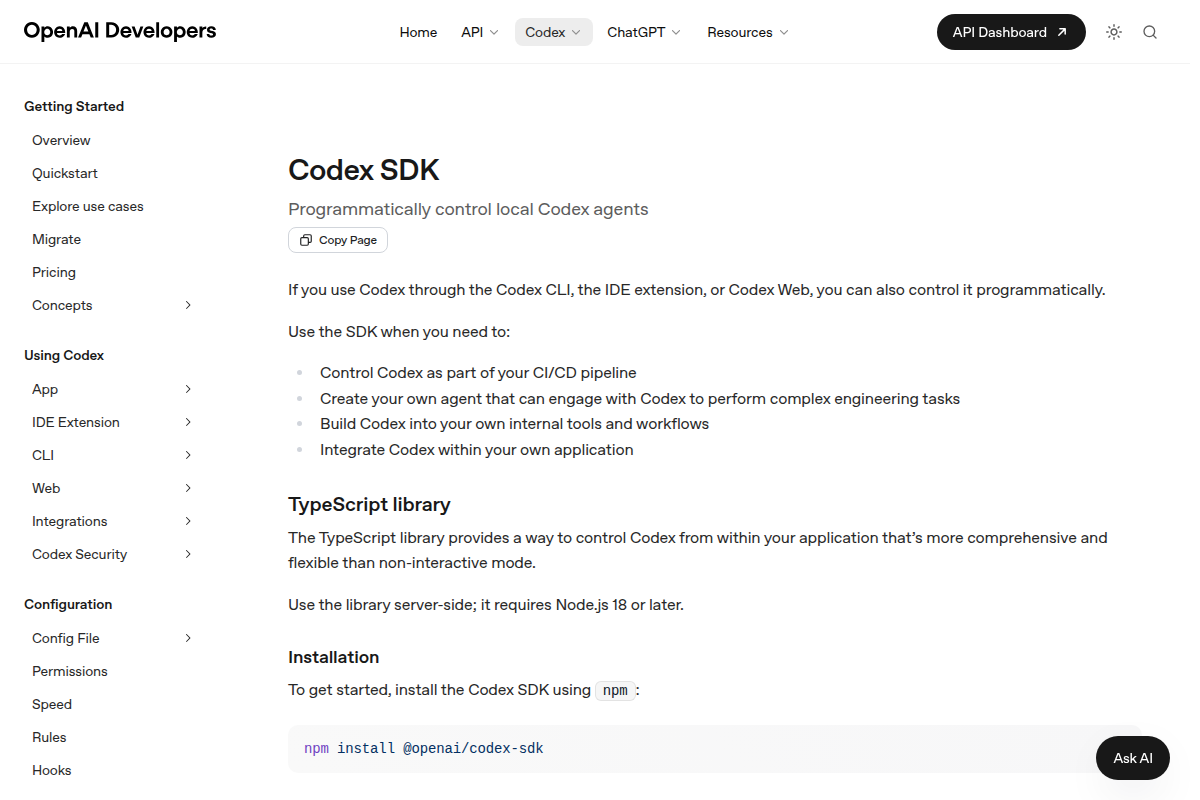Click the App sidebar label
Image resolution: width=1200 pixels, height=800 pixels.
pyautogui.click(x=45, y=389)
